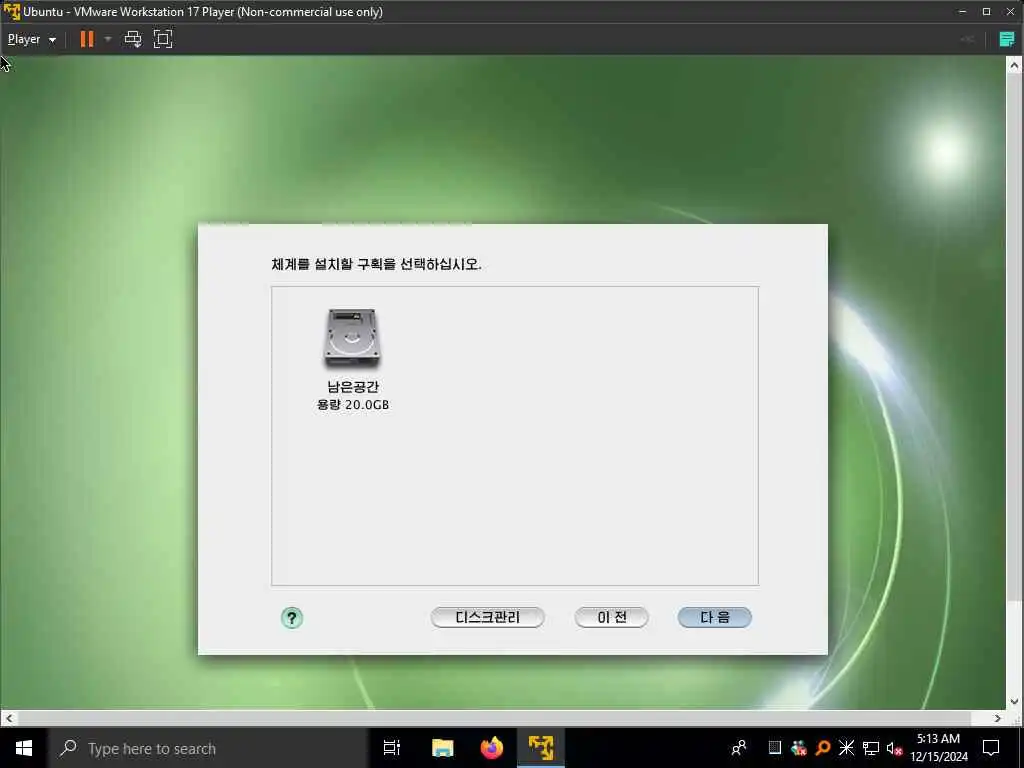Enter VMware full screen mode
This screenshot has width=1024, height=768.
[163, 39]
